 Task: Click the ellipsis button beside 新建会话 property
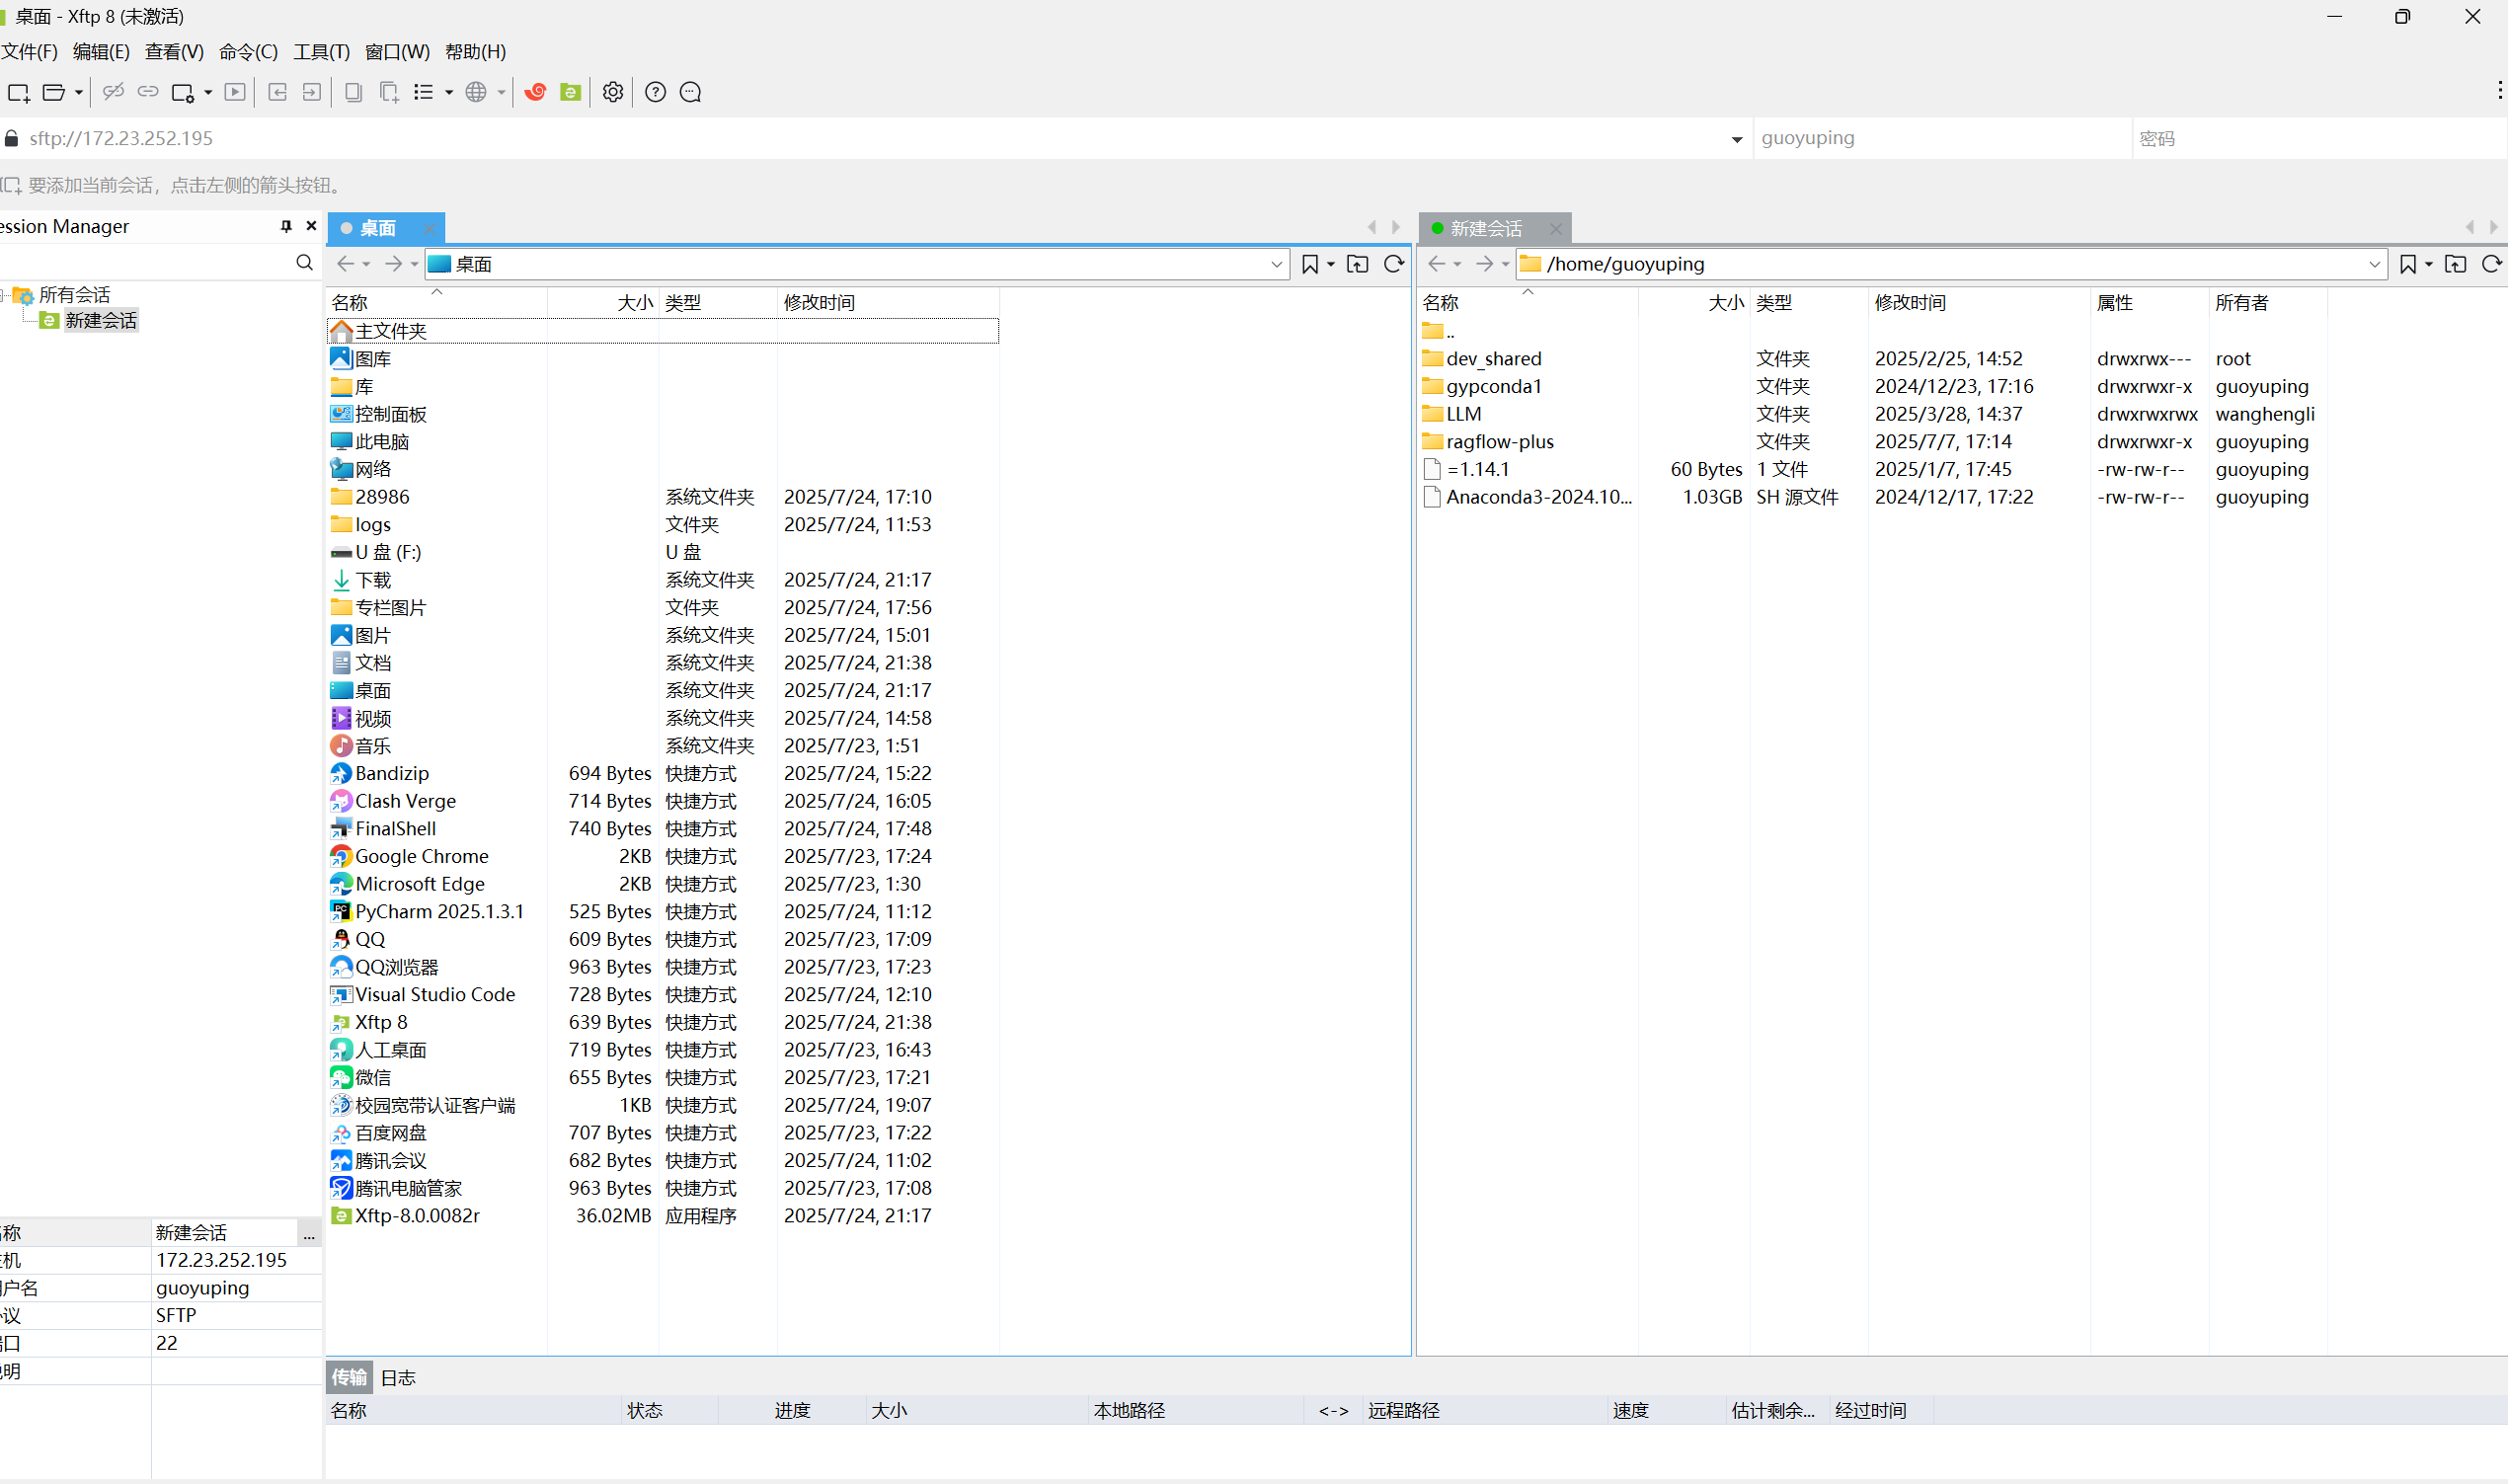(x=309, y=1233)
